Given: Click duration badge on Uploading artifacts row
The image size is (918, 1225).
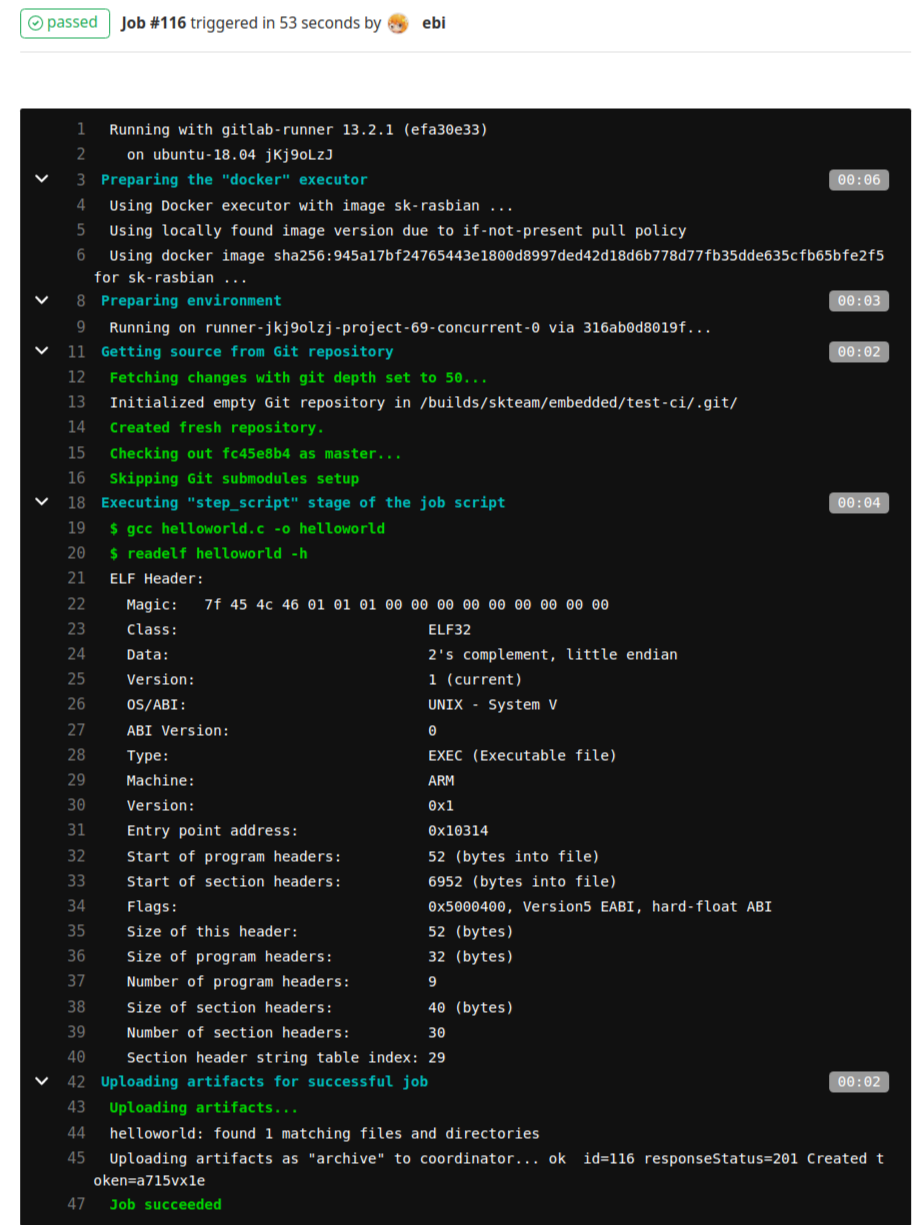Looking at the screenshot, I should tap(858, 1082).
